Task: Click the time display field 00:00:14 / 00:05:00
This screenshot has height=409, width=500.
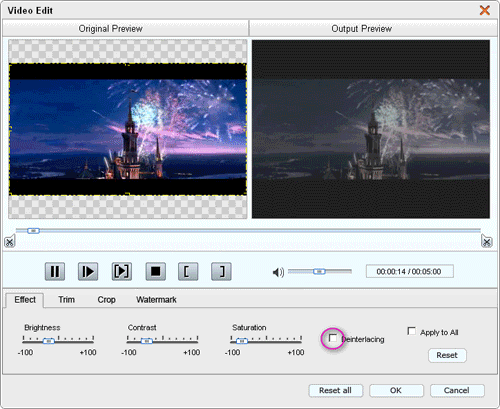Action: [410, 272]
